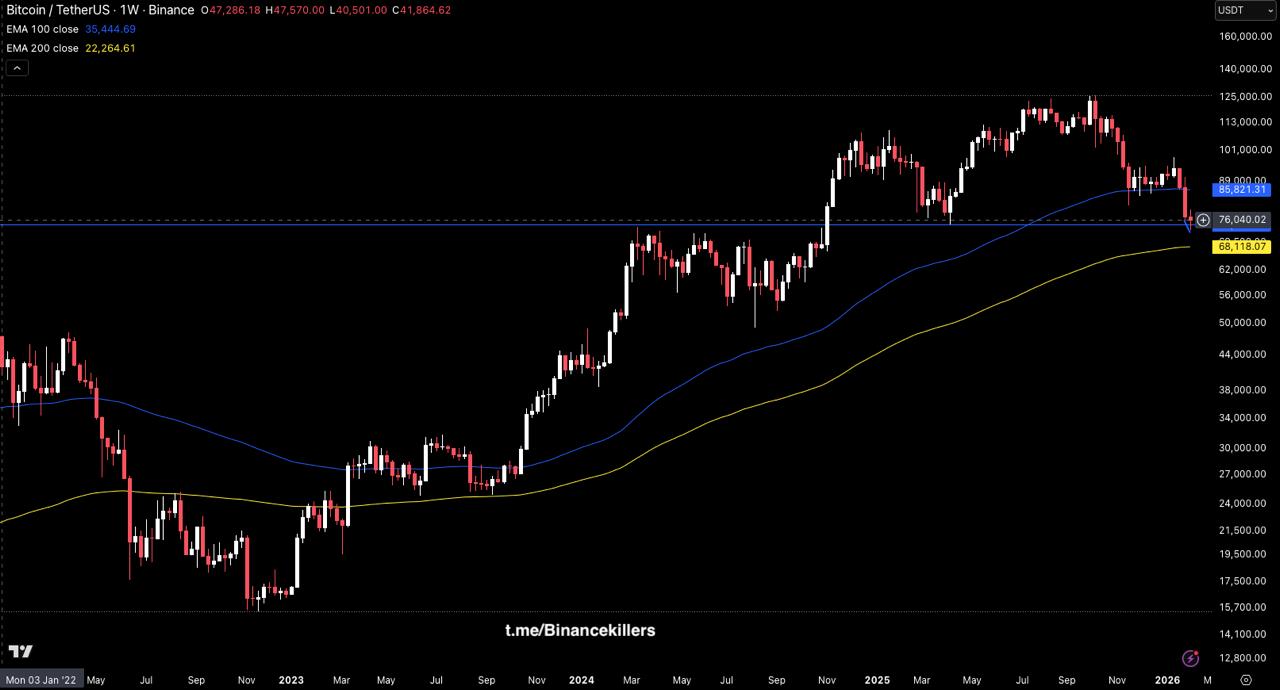Click the 76,040.02 crosshair price label
This screenshot has width=1280, height=690.
[x=1242, y=220]
